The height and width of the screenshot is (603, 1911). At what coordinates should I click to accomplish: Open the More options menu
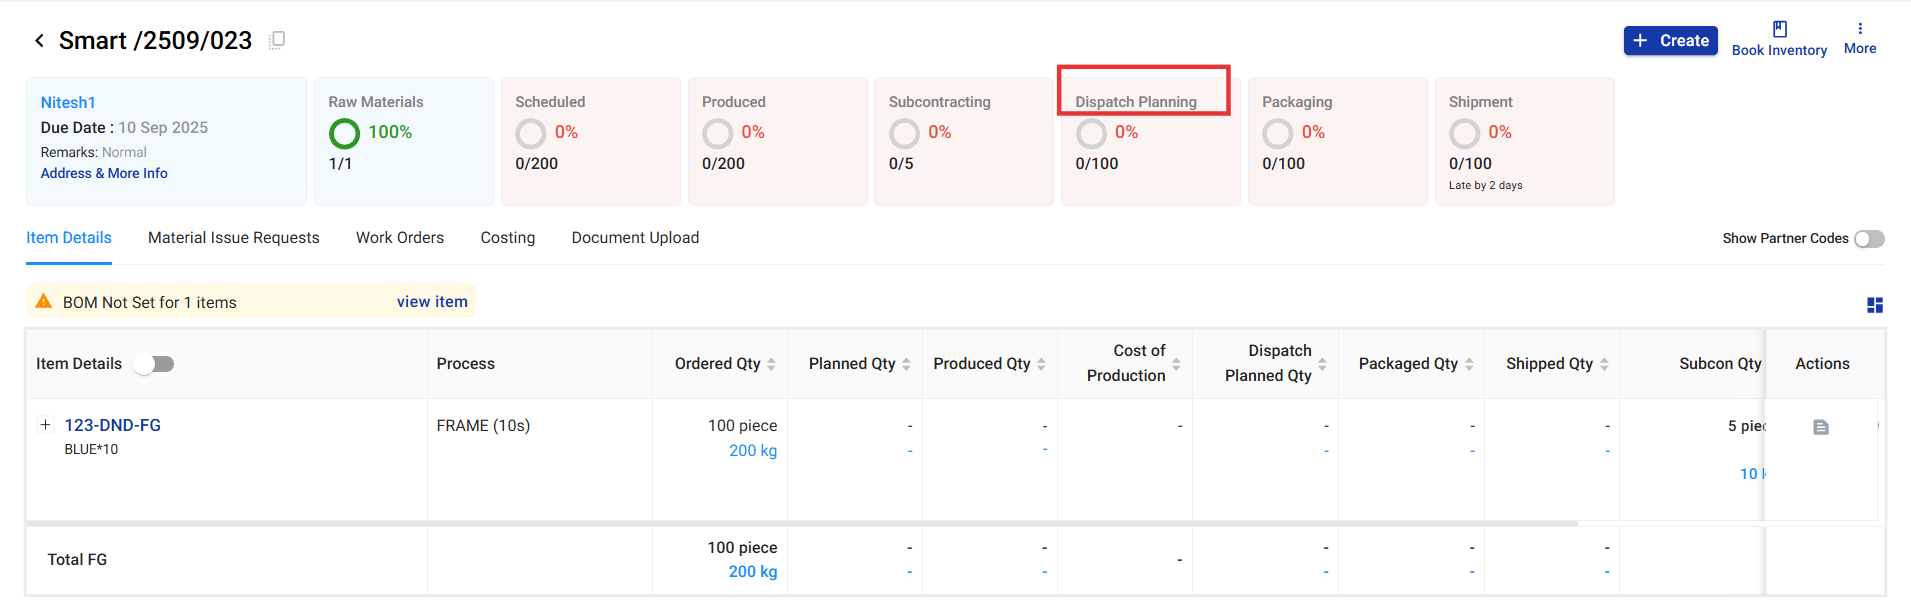pos(1859,30)
